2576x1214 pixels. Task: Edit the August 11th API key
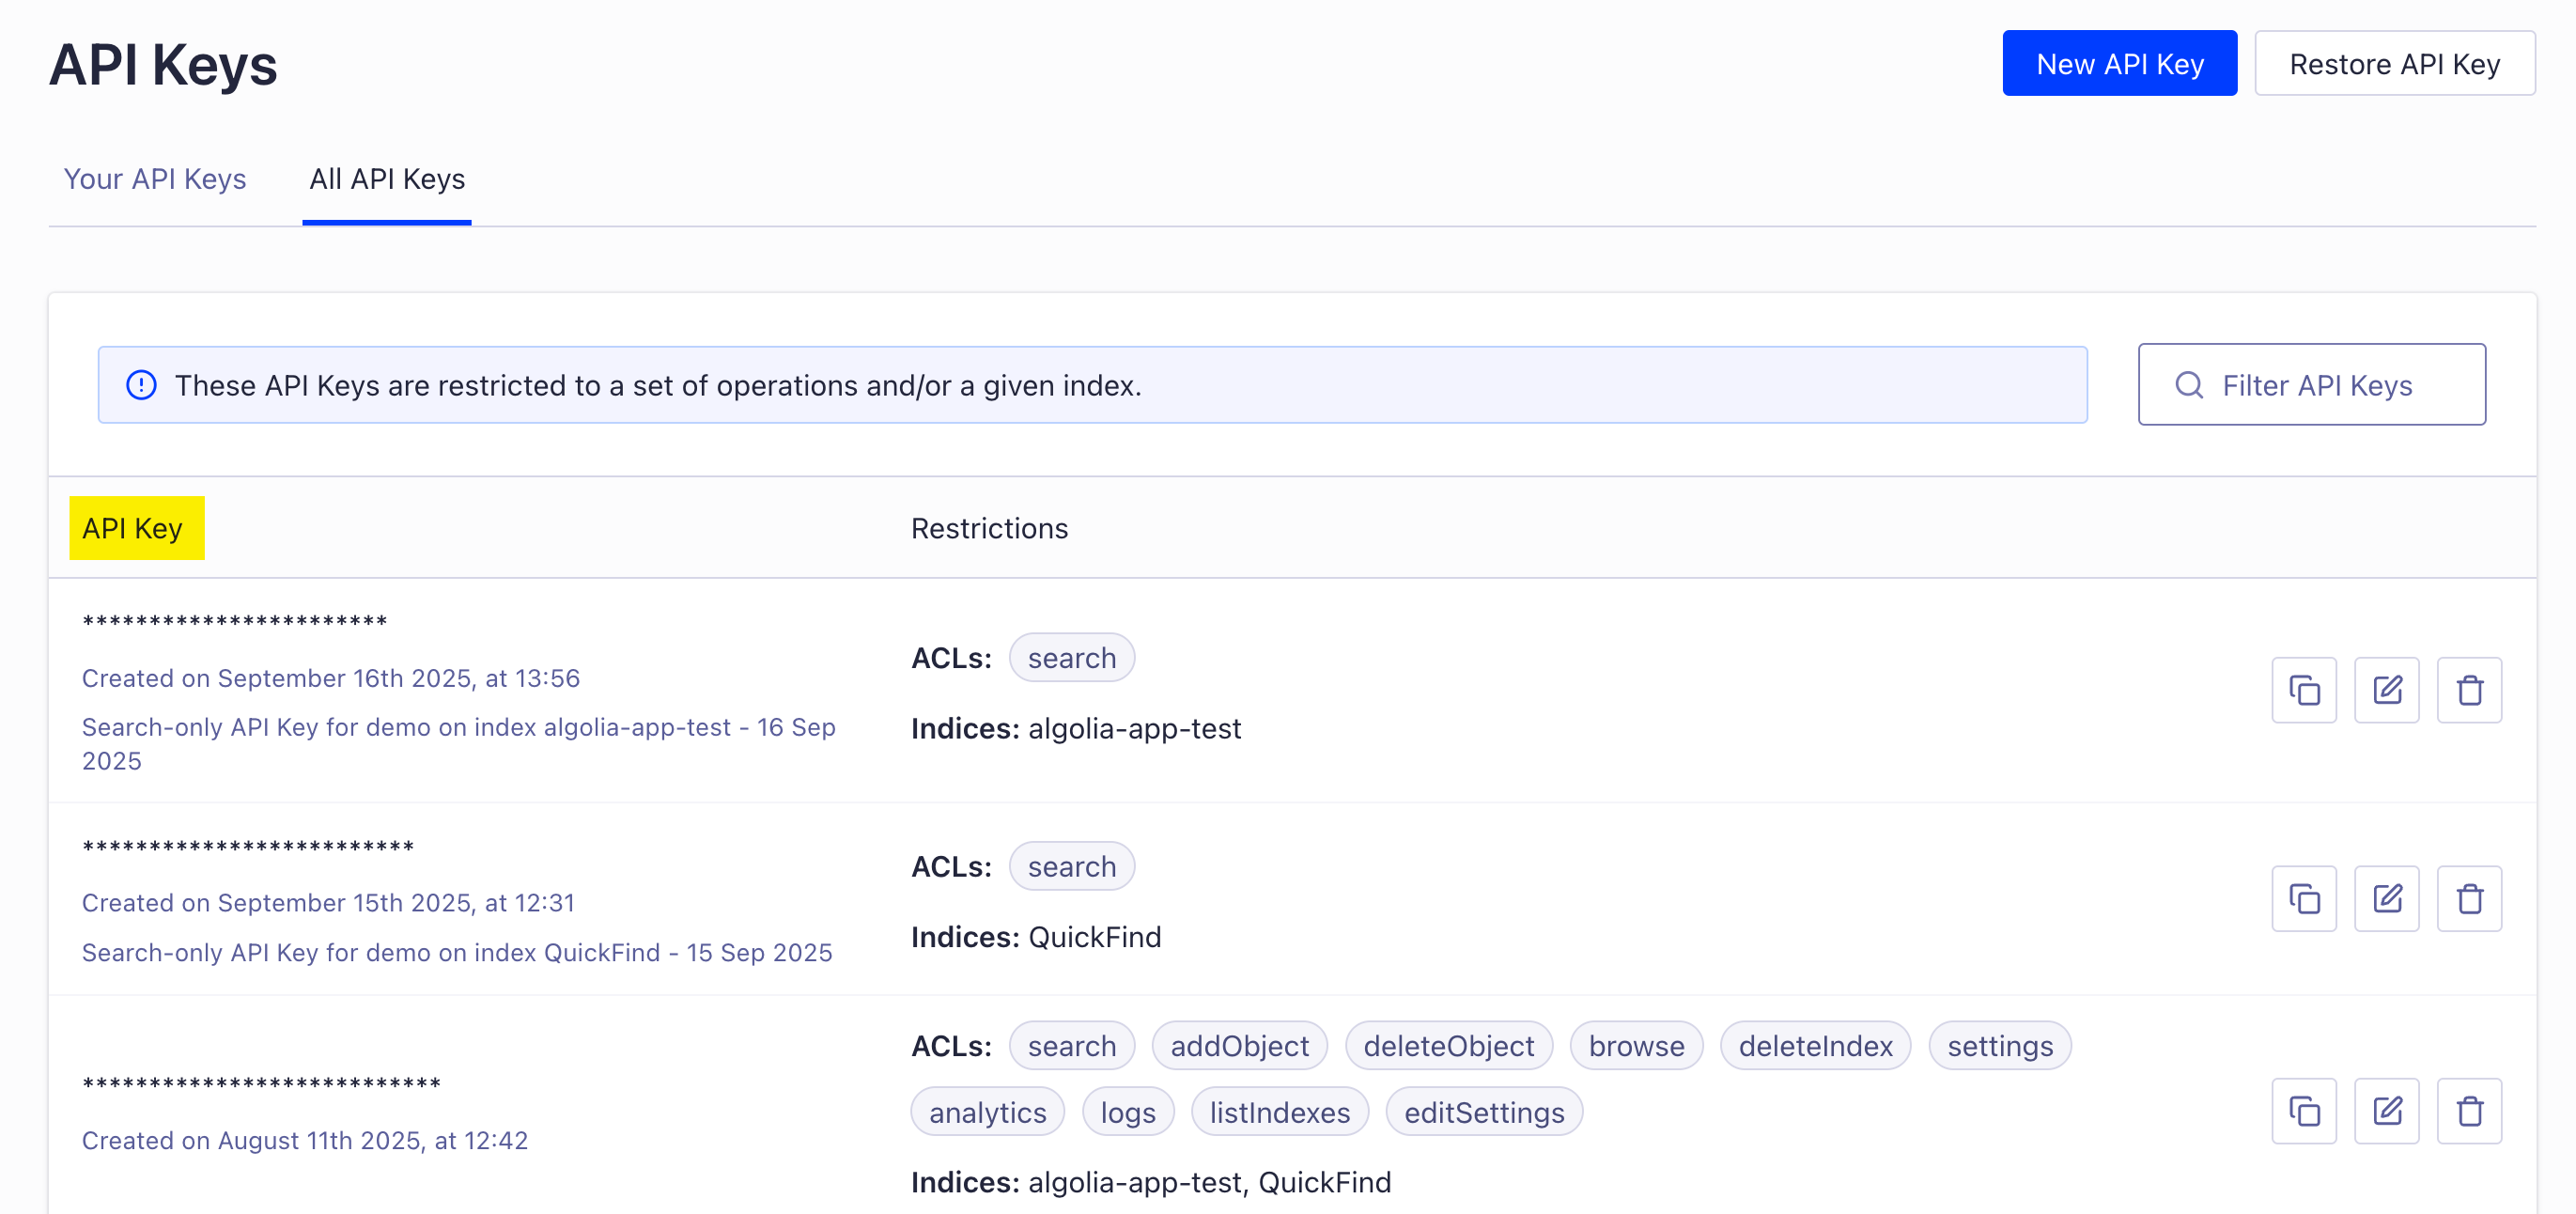(x=2386, y=1110)
